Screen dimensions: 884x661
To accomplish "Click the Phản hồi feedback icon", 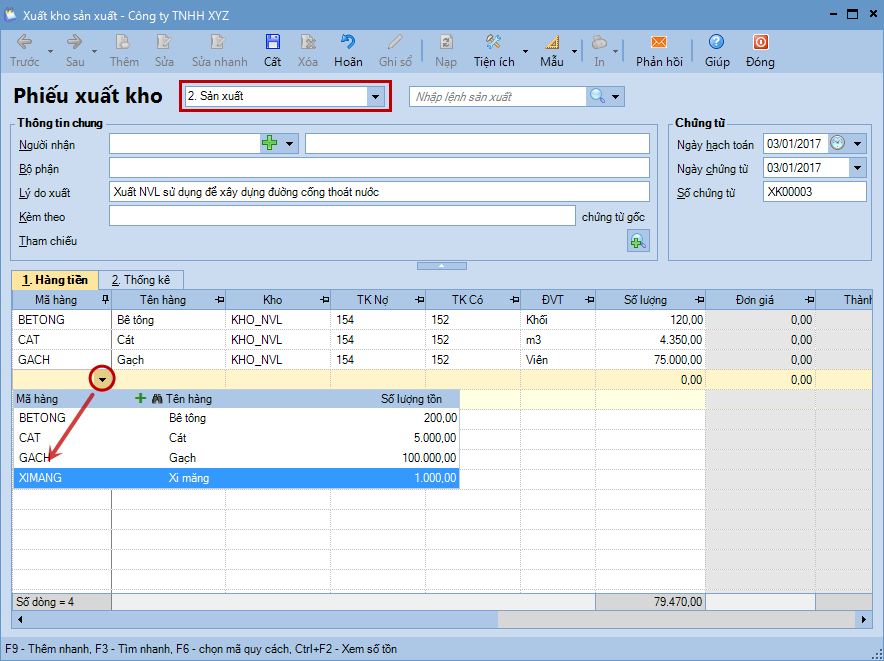I will [x=658, y=42].
